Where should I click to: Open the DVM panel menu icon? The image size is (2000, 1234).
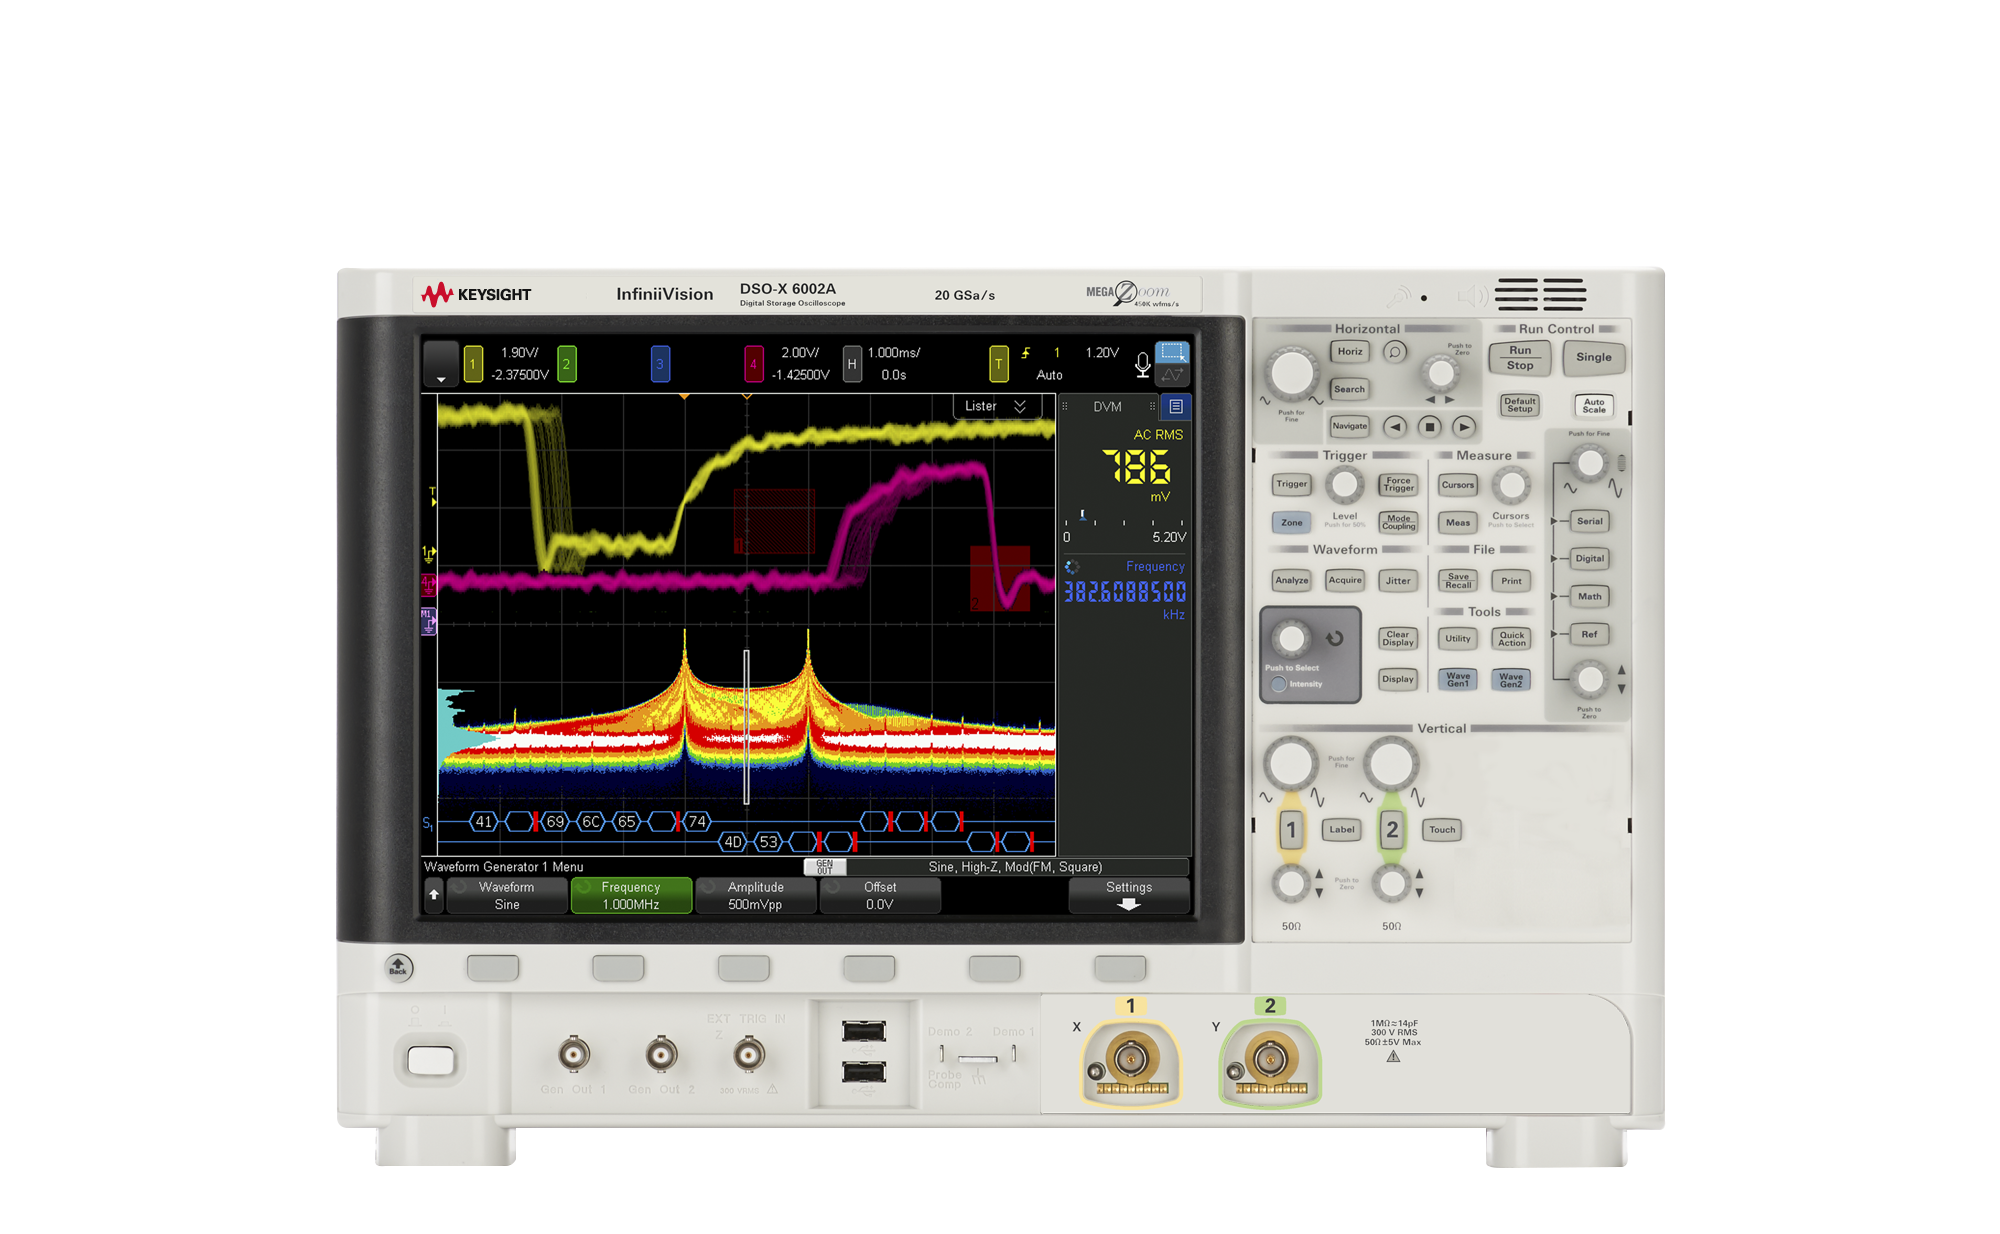point(1177,406)
